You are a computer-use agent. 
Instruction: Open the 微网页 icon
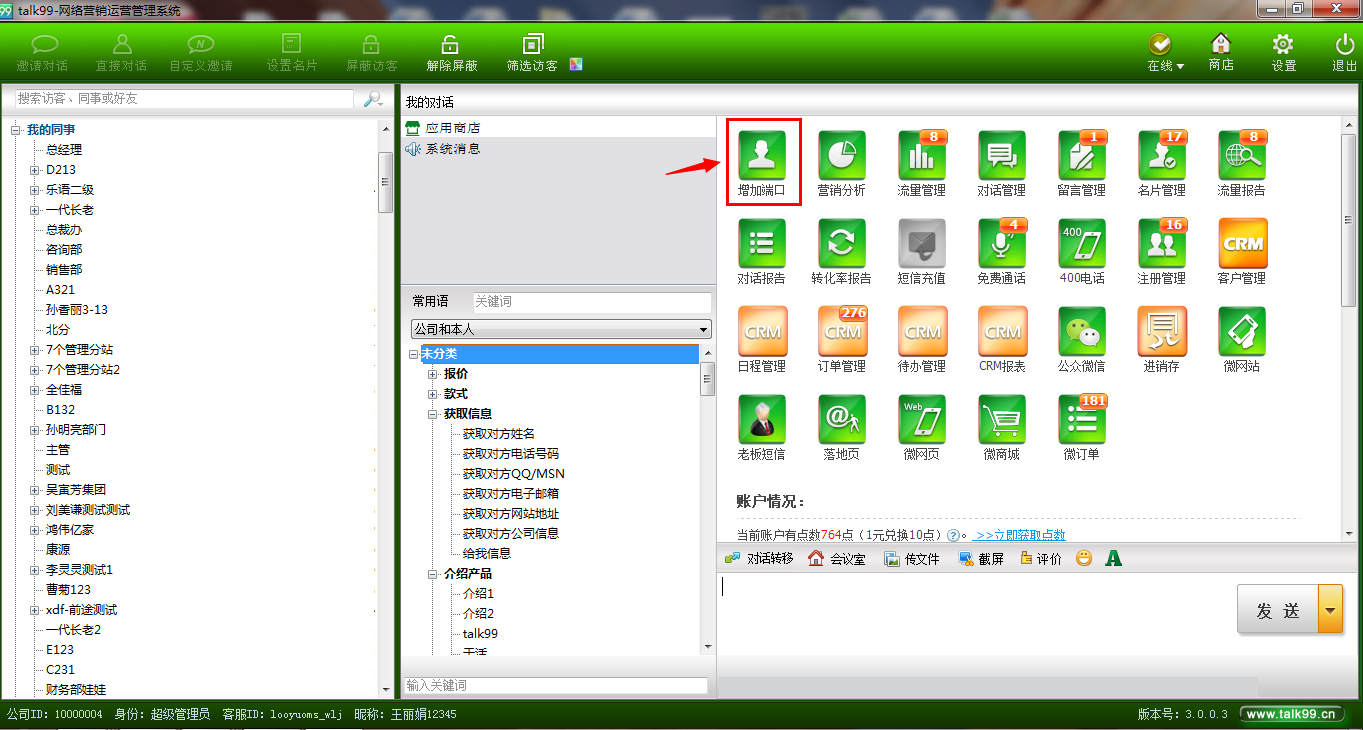(x=922, y=420)
